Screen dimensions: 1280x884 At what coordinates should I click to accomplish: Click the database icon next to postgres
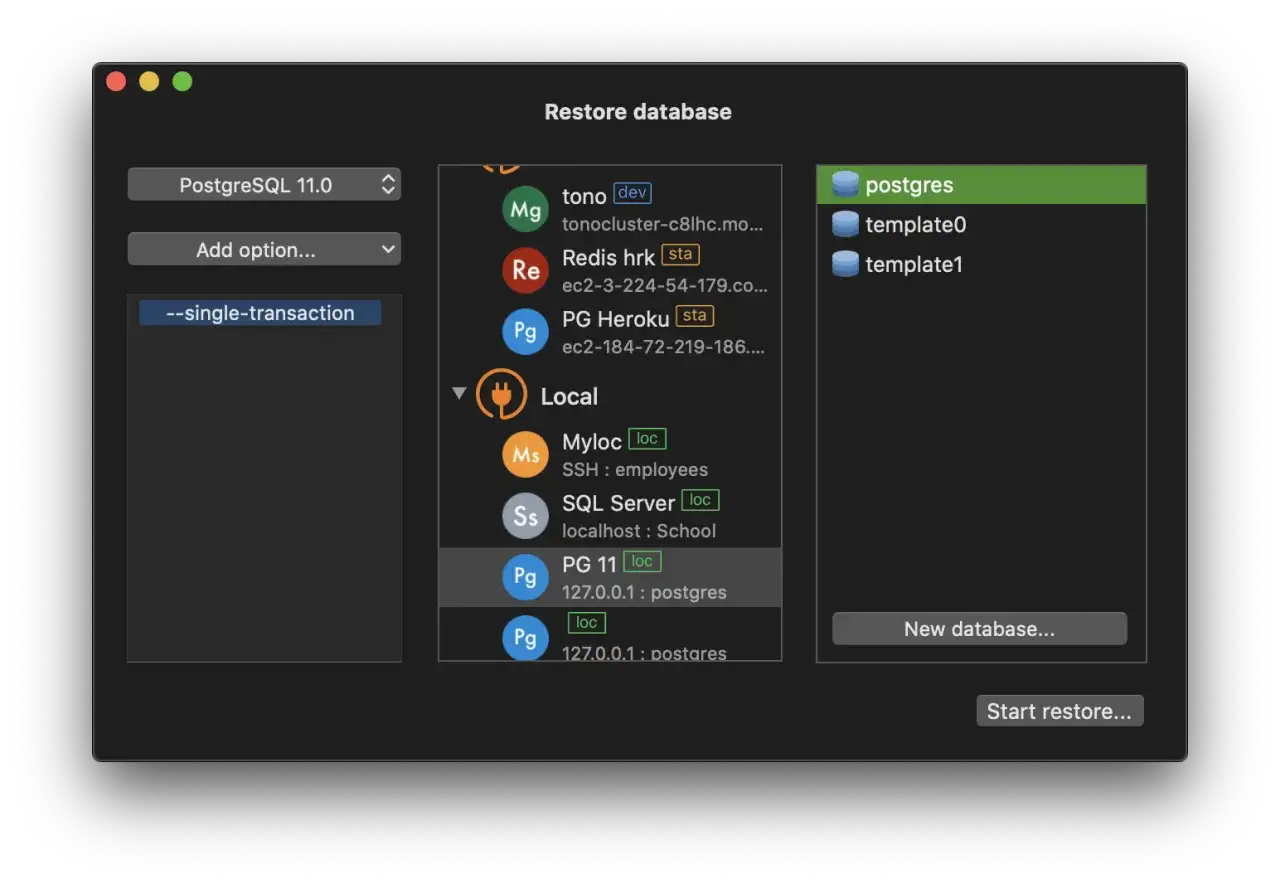pos(845,185)
